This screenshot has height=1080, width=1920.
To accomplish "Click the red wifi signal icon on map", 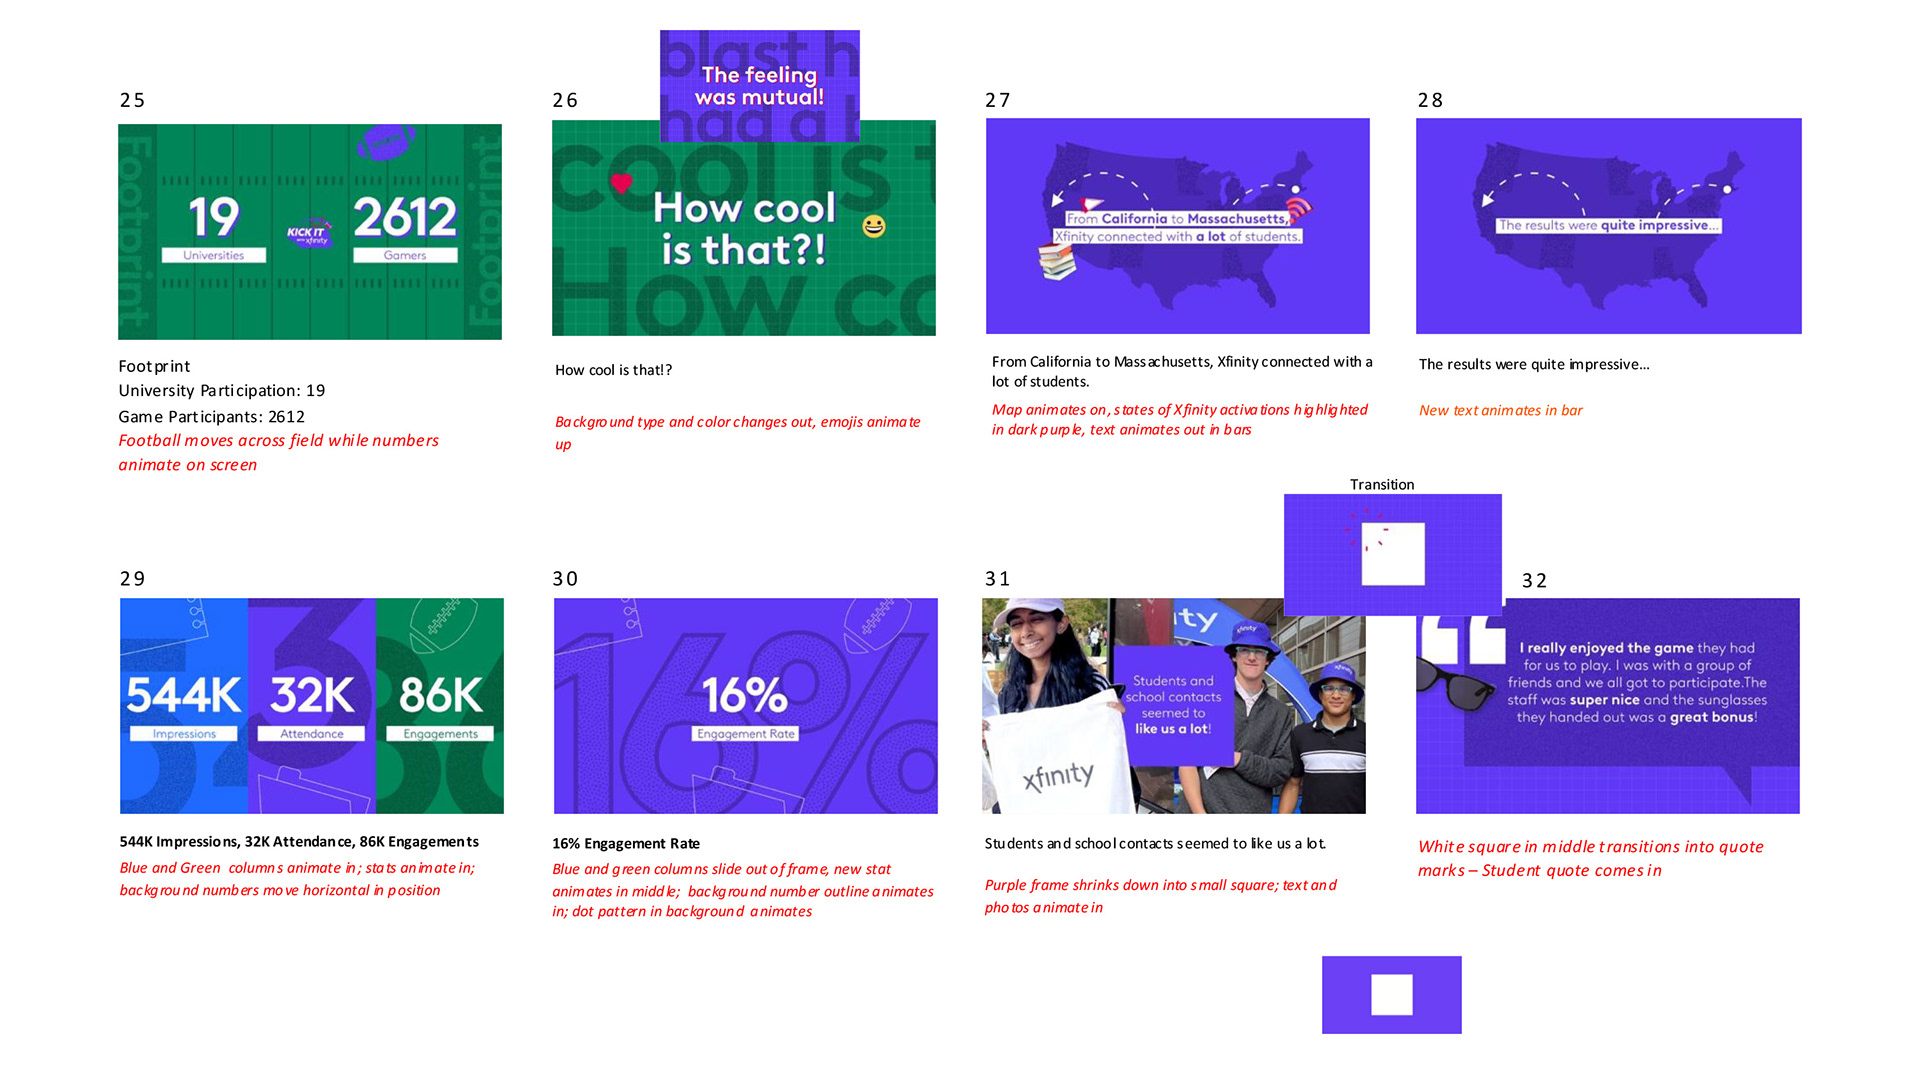I will pyautogui.click(x=1299, y=210).
